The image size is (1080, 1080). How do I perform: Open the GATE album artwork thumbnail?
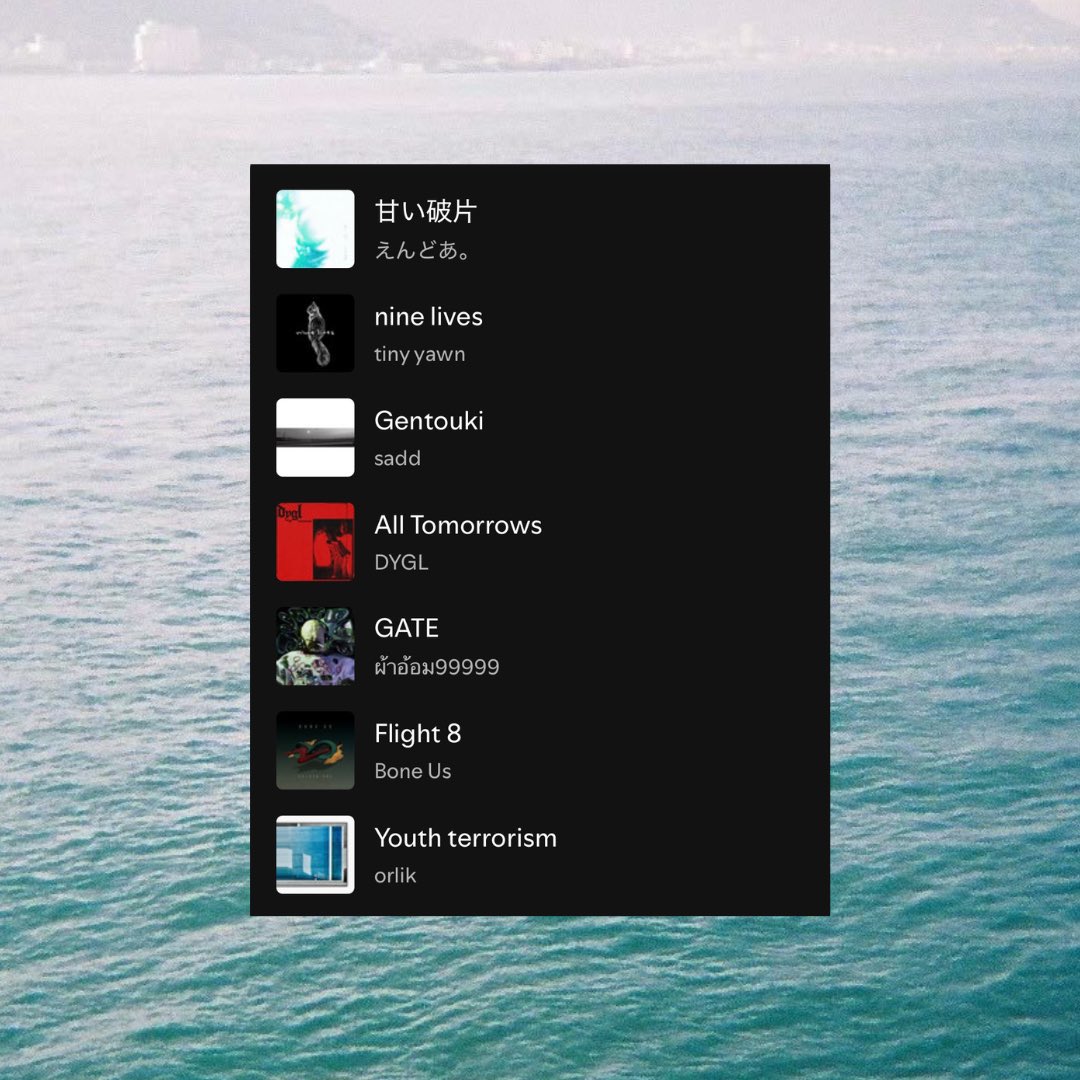pos(315,646)
